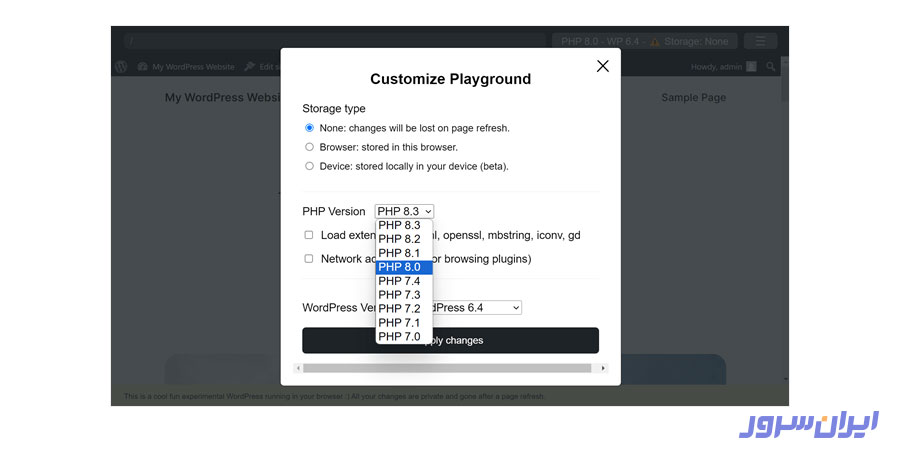Select the None storage type option
900x450 pixels.
(x=309, y=128)
